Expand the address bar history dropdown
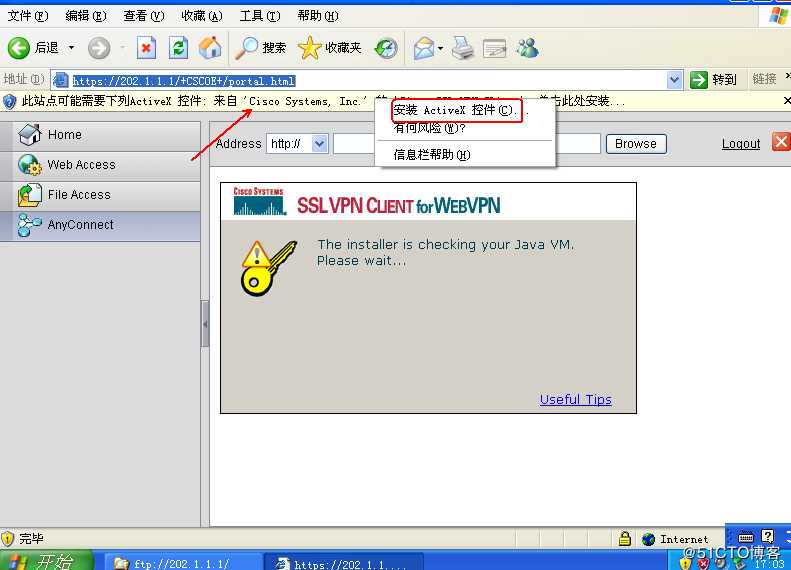 [674, 80]
